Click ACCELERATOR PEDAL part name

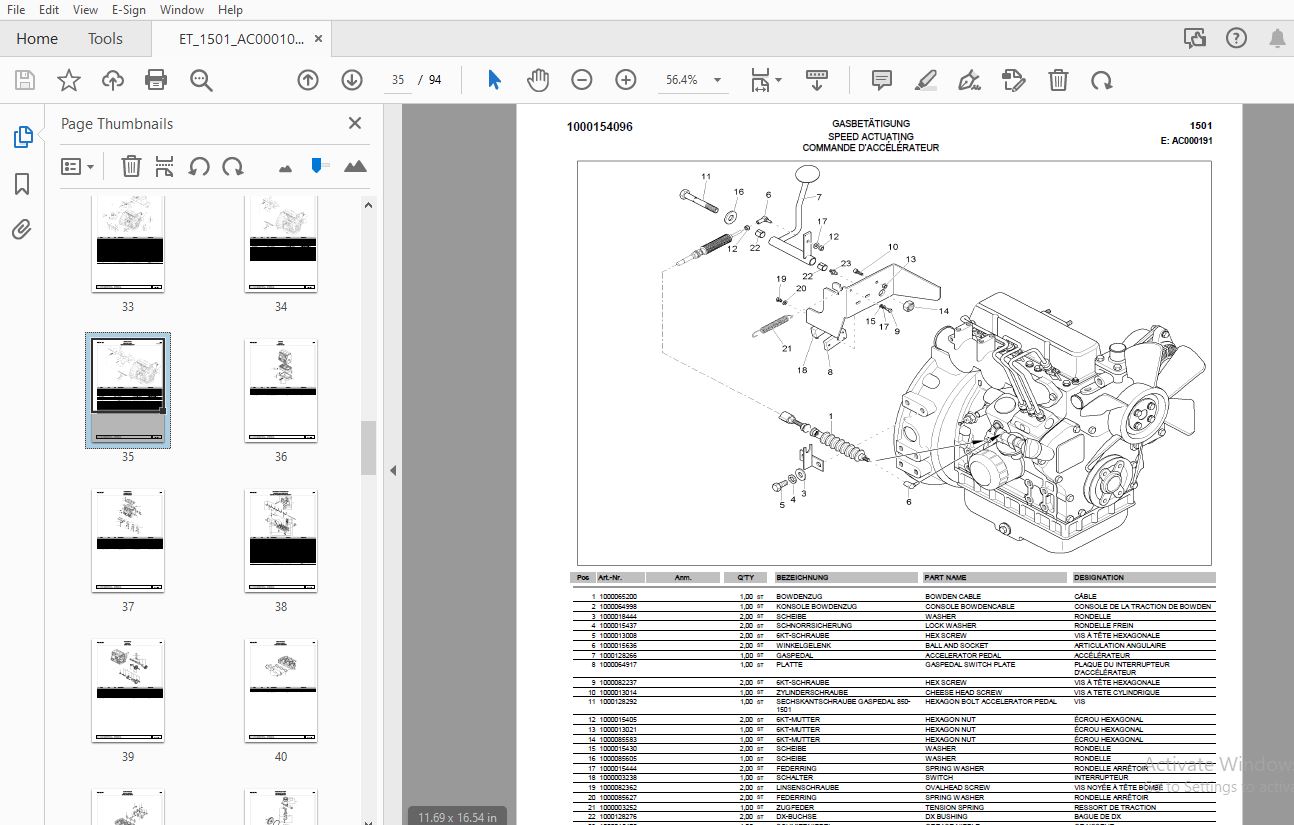(x=963, y=655)
